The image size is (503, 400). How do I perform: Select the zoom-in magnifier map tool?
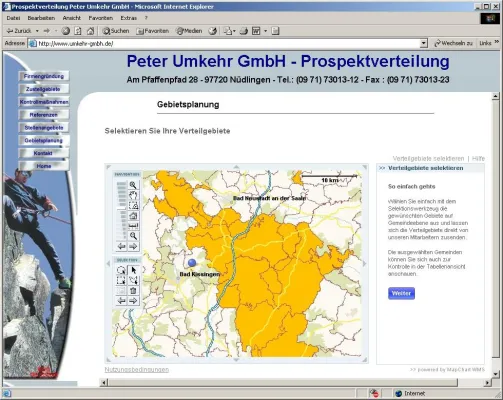[133, 185]
